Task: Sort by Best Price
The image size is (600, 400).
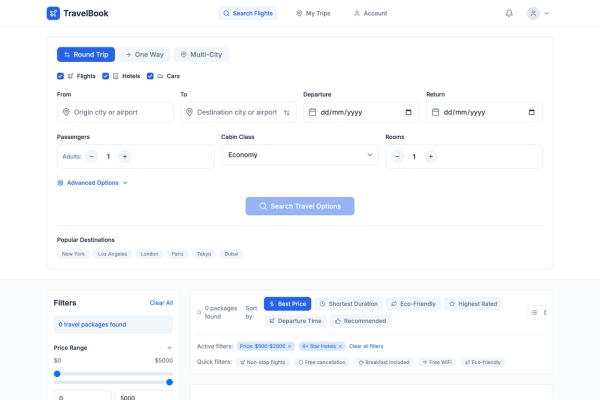Action: click(x=287, y=304)
